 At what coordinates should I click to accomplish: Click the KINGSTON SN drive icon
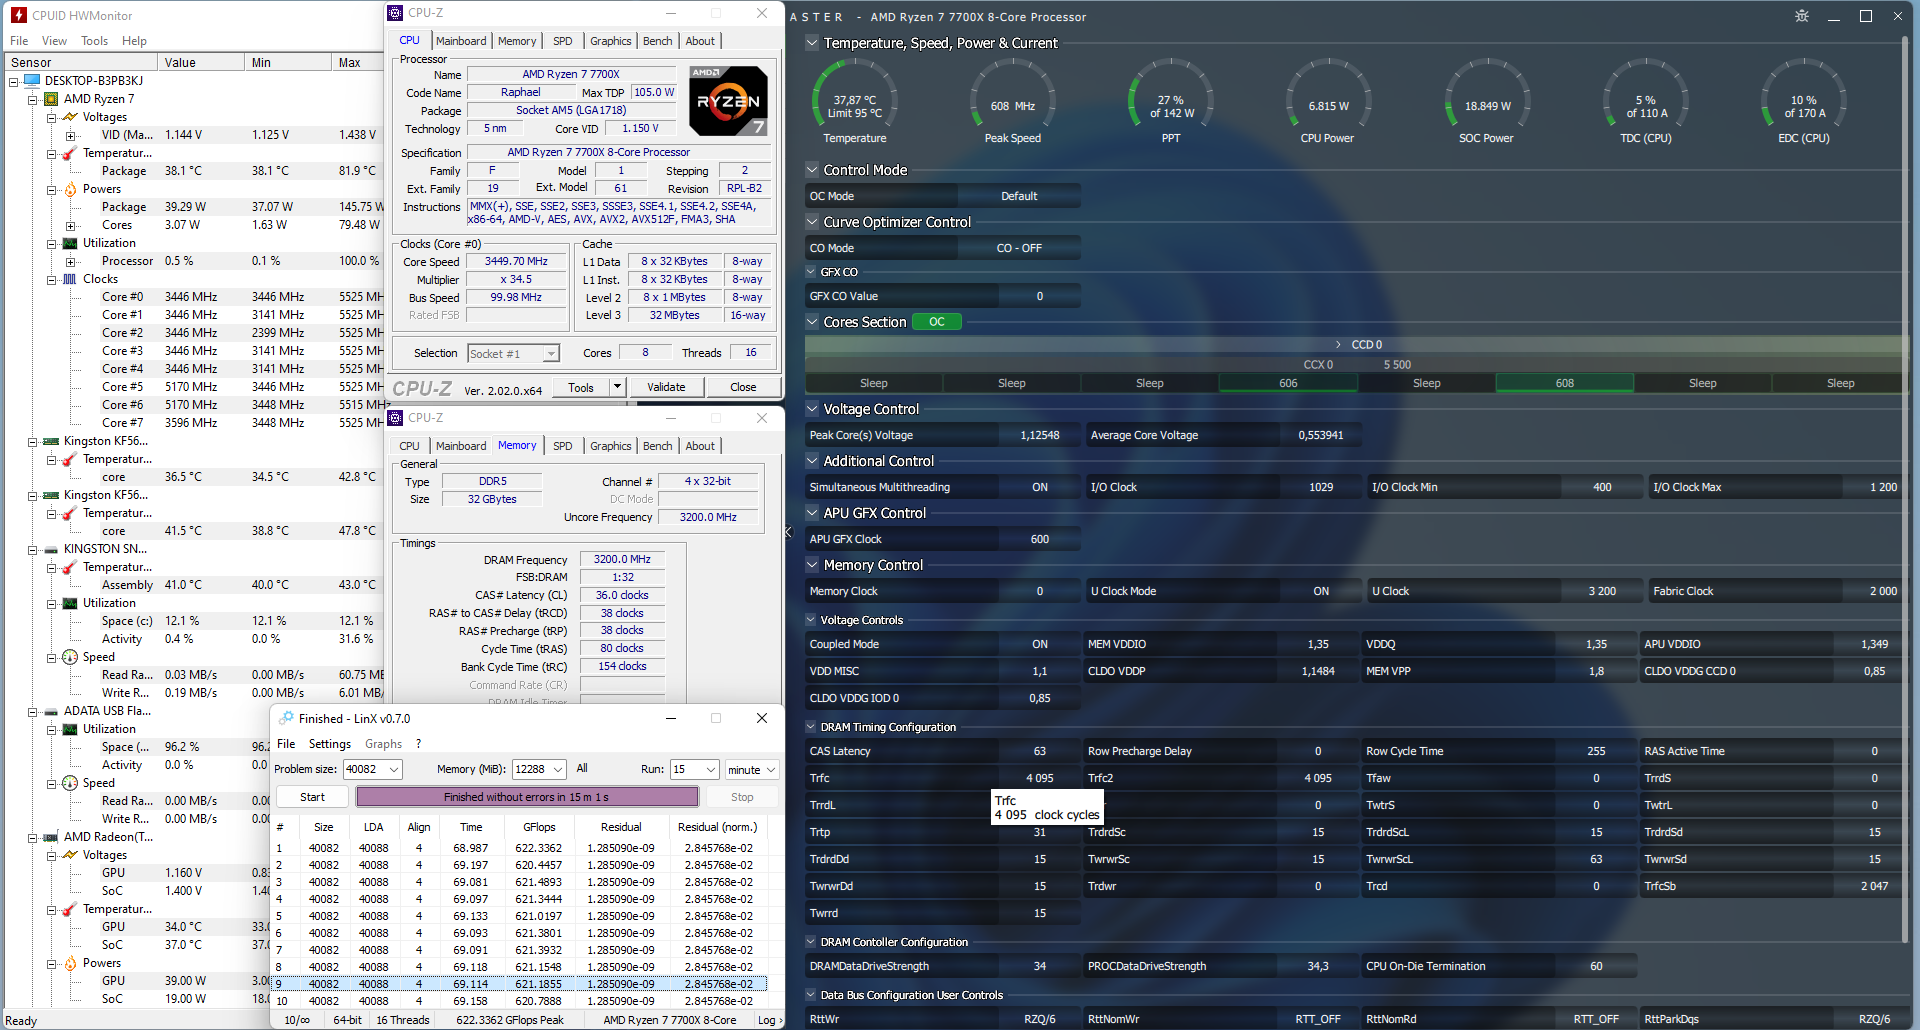coord(51,549)
